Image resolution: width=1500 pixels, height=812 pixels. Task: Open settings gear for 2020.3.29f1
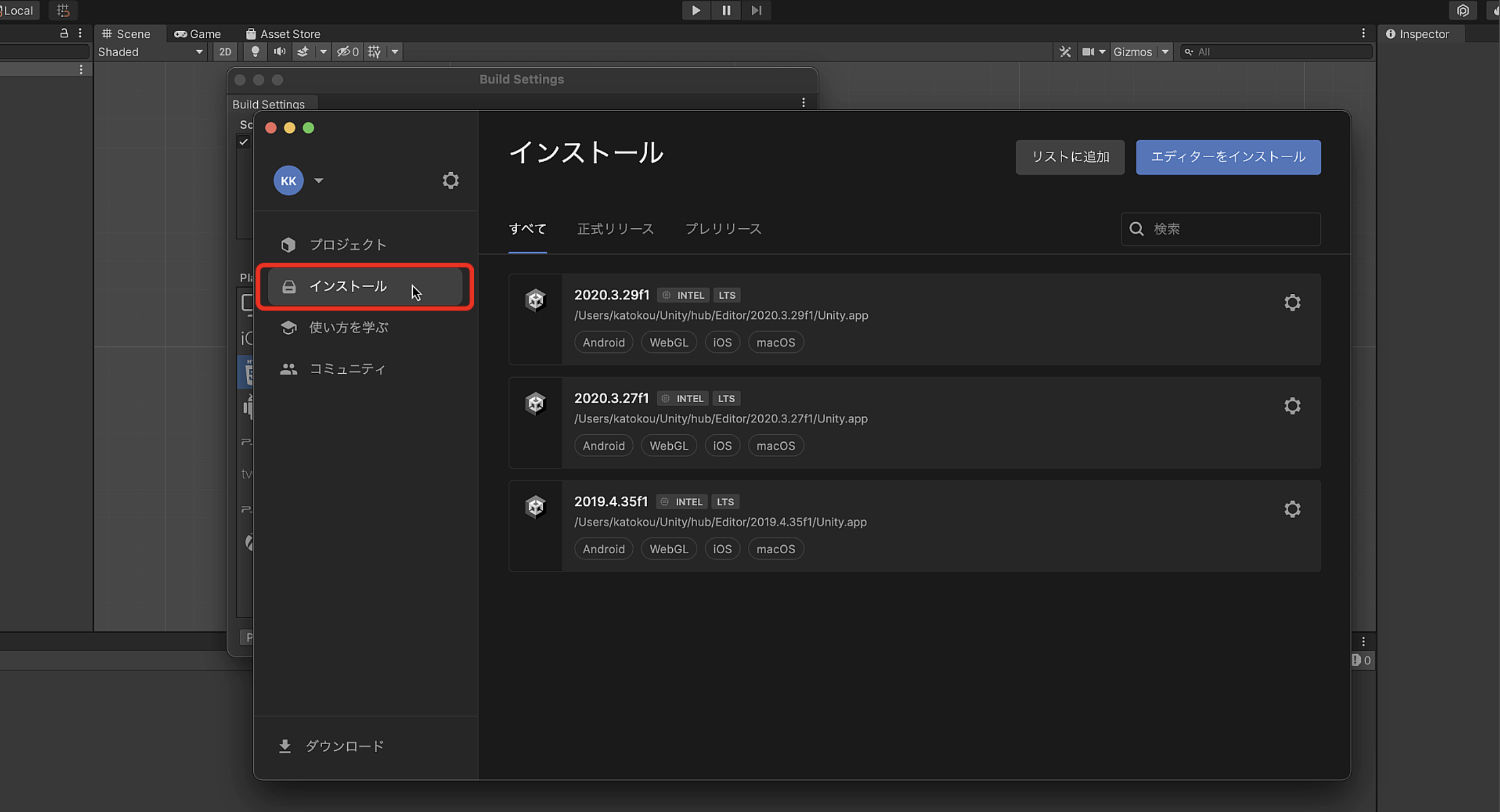(x=1292, y=302)
